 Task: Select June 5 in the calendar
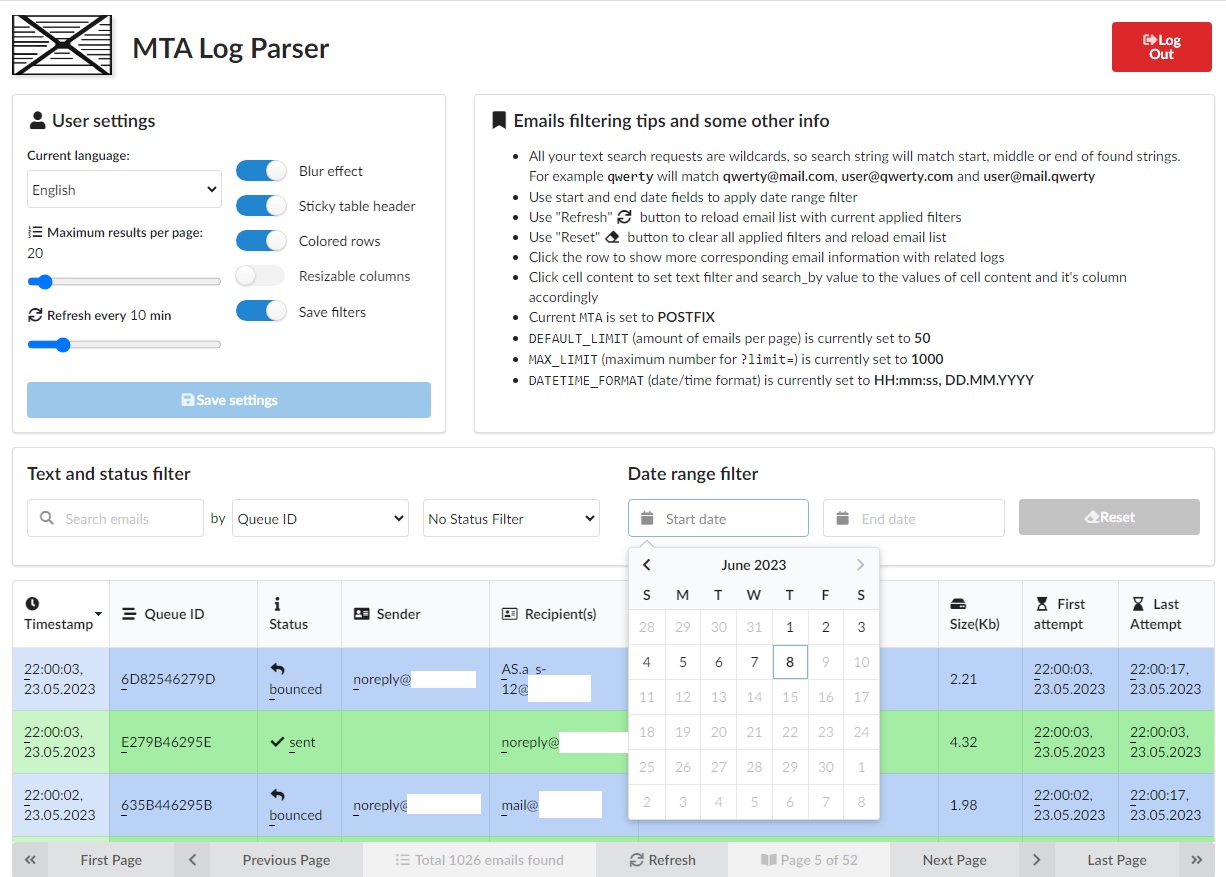tap(683, 662)
